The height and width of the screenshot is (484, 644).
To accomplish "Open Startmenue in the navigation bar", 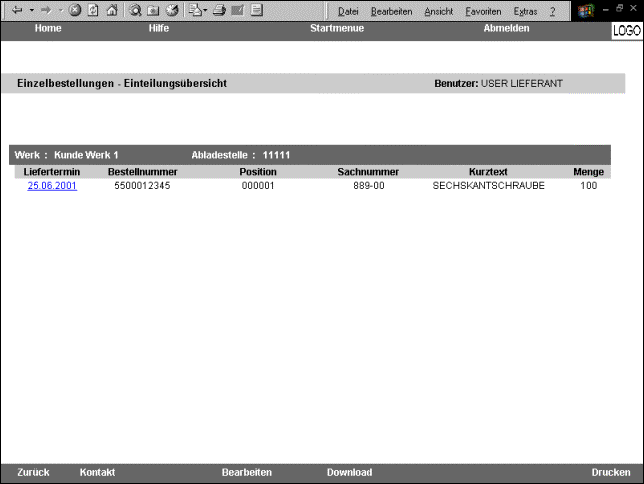I will tap(337, 28).
